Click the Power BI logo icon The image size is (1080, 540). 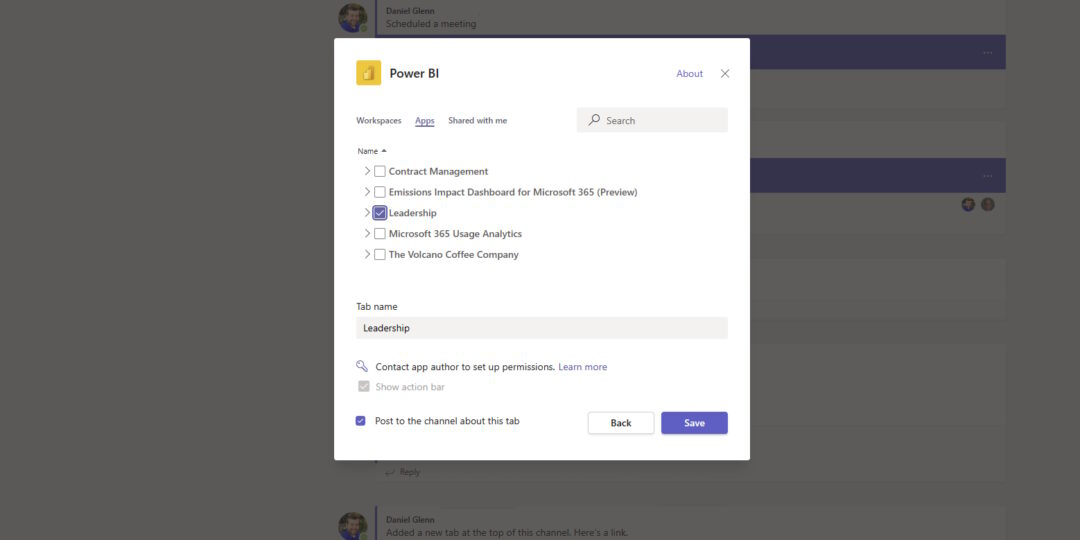[x=368, y=73]
